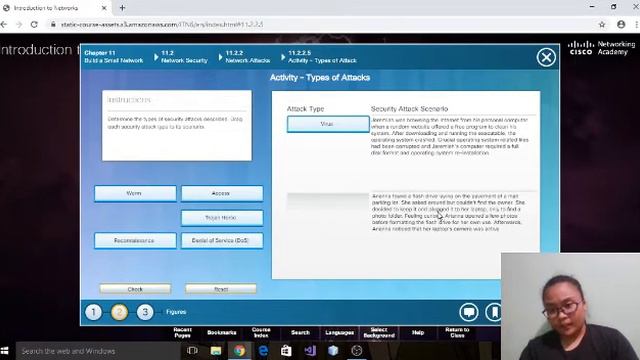Screen dimensions: 640x360
Task: Click the address bar URL
Action: coord(162,24)
